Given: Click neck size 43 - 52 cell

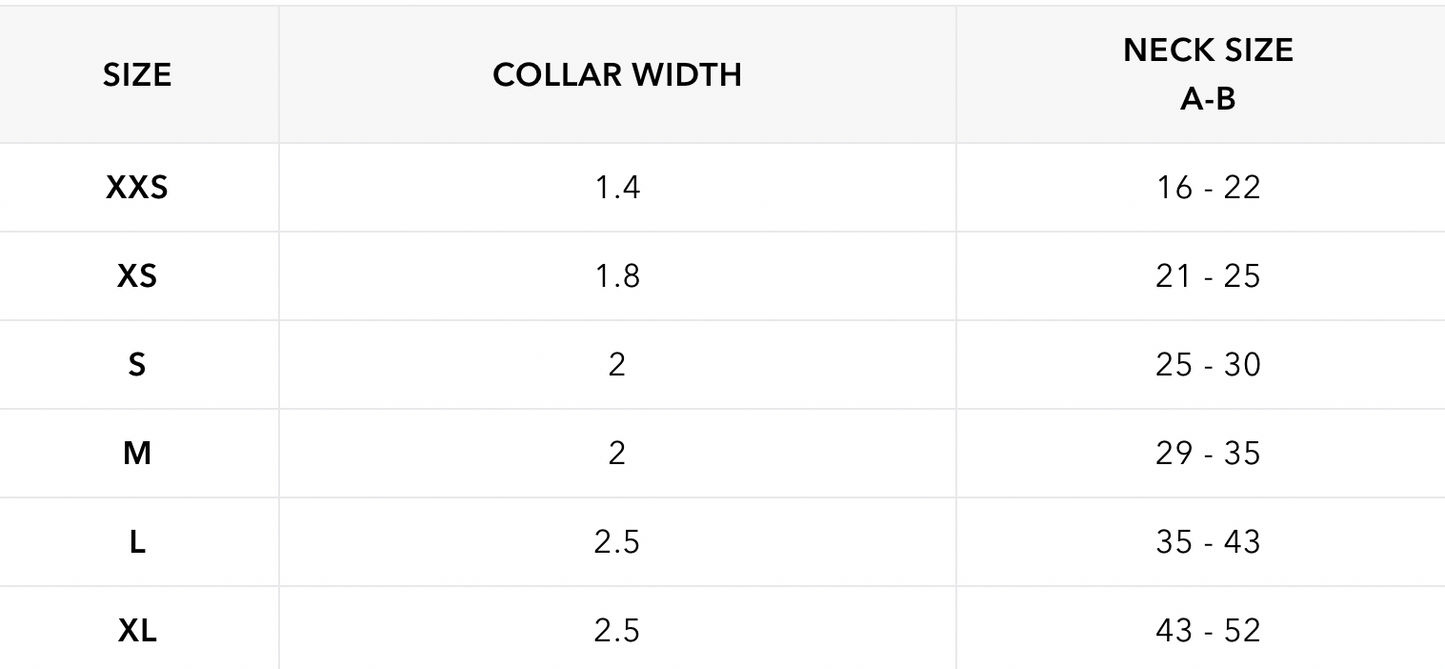Looking at the screenshot, I should tap(1208, 630).
